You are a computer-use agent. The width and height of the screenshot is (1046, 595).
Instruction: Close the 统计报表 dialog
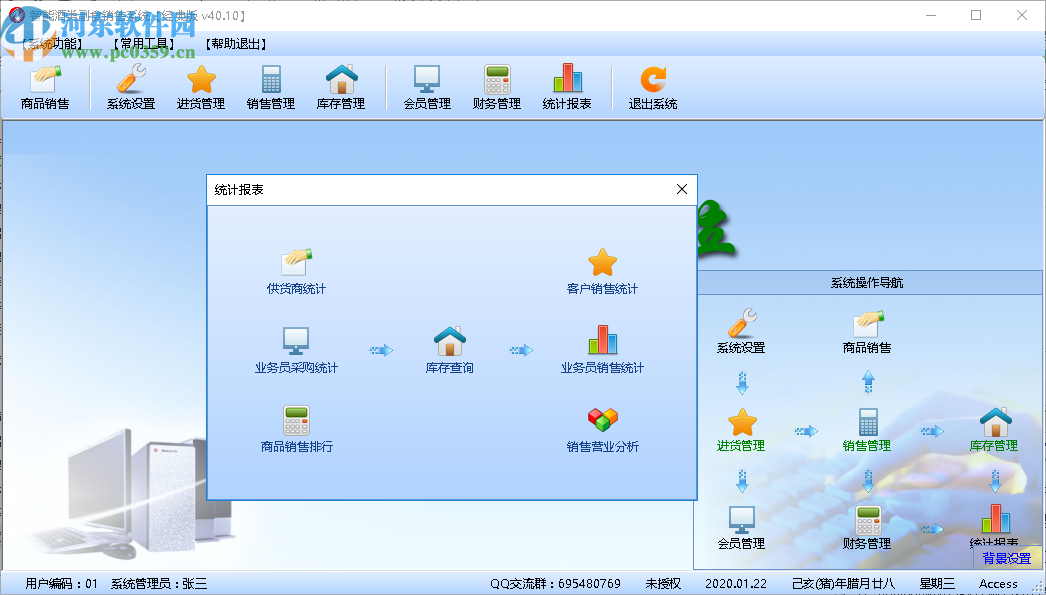click(682, 188)
